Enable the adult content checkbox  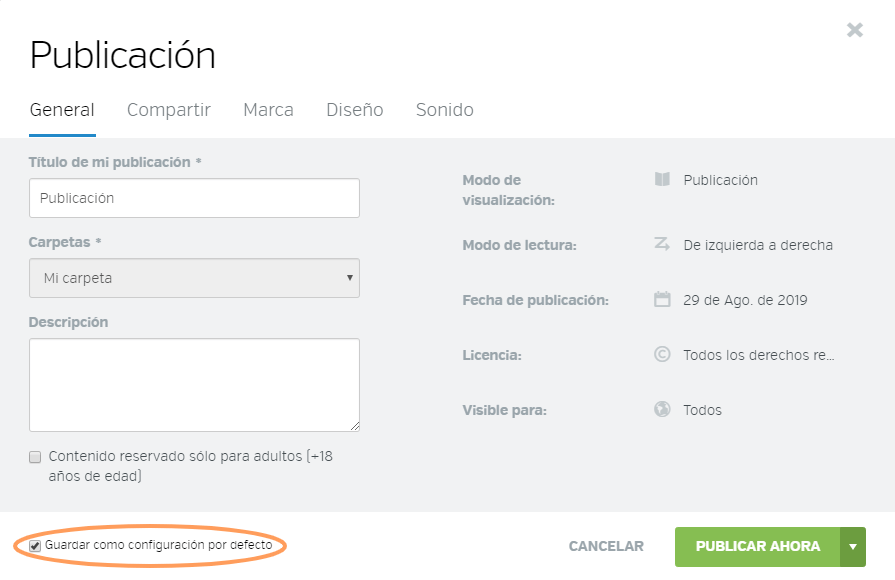(35, 456)
